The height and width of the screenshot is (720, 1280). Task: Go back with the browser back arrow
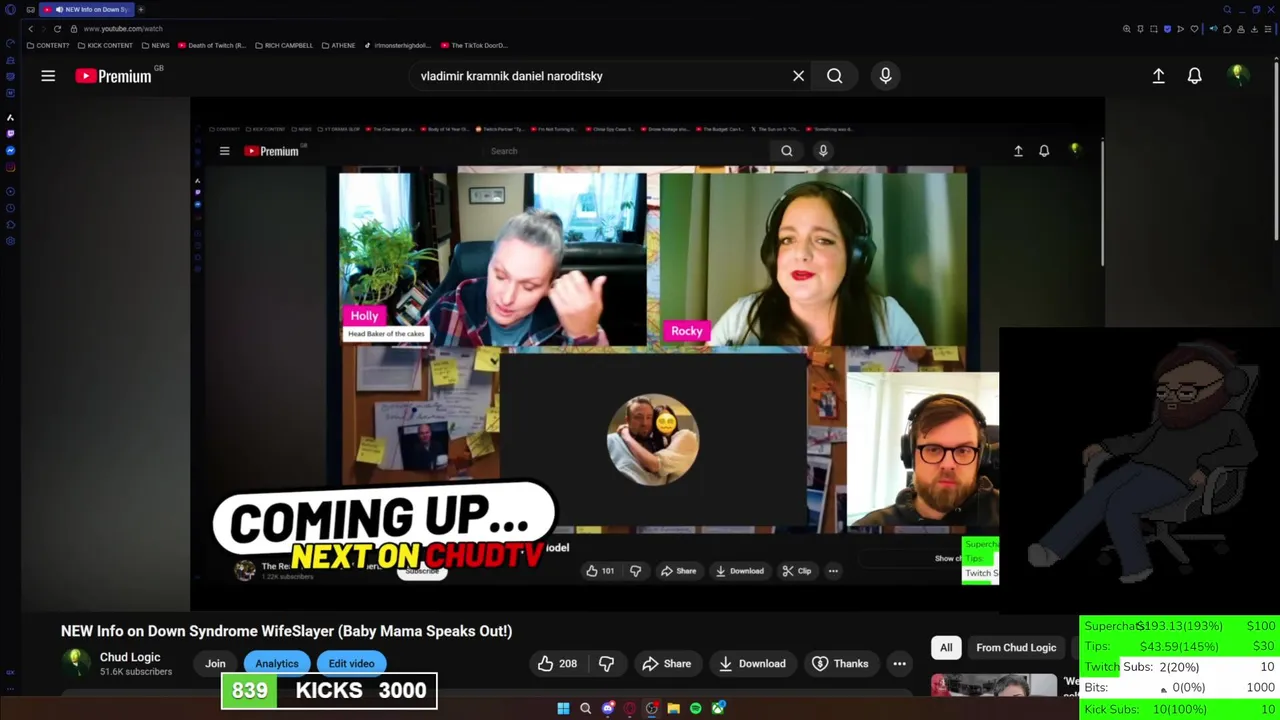(30, 29)
